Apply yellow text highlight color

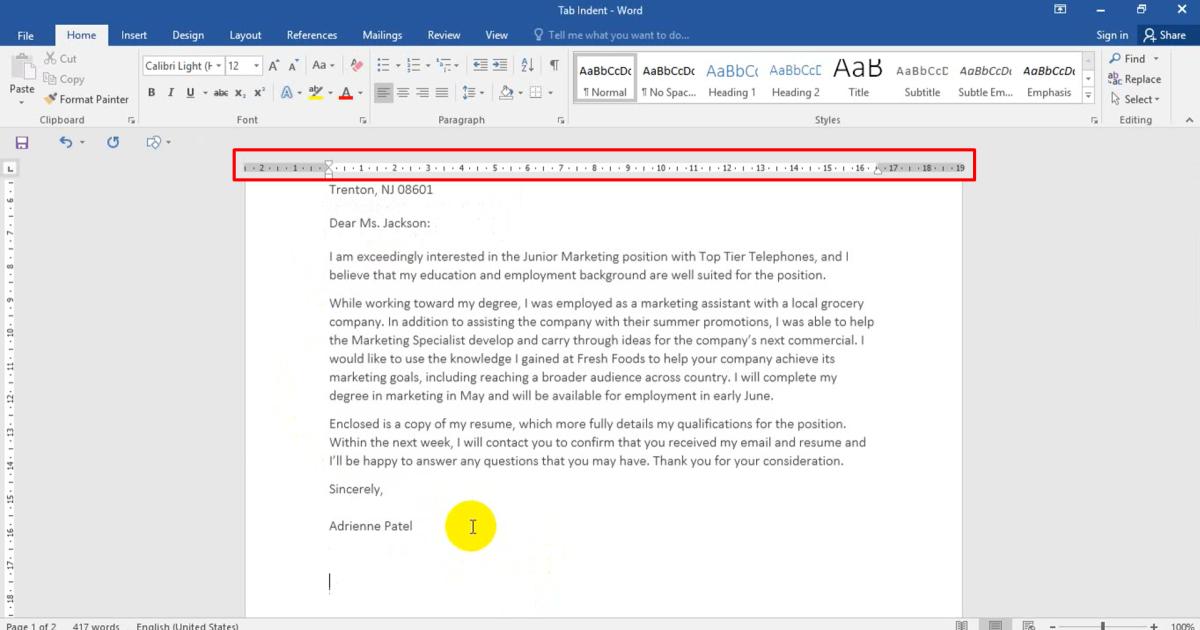pos(315,93)
